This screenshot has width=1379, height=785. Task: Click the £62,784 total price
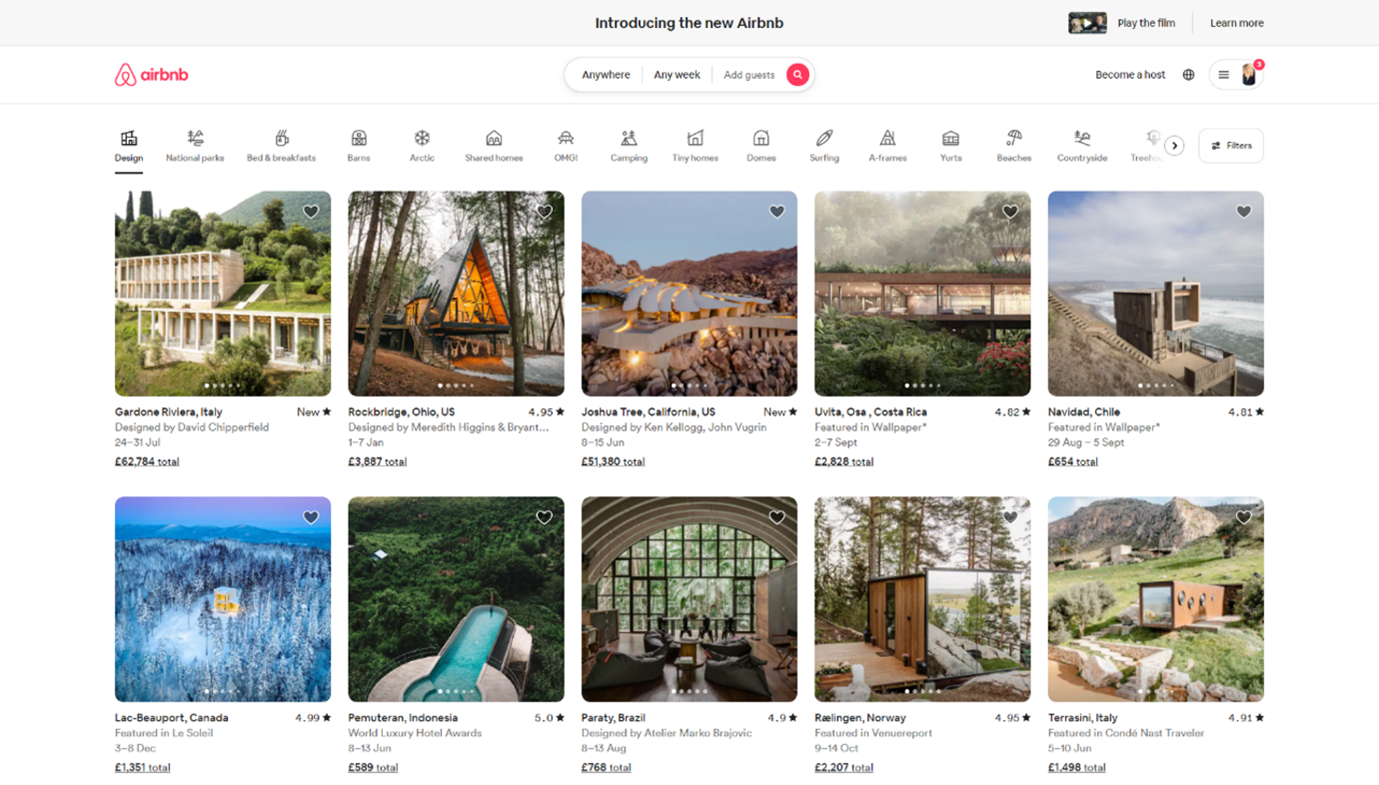pos(147,462)
